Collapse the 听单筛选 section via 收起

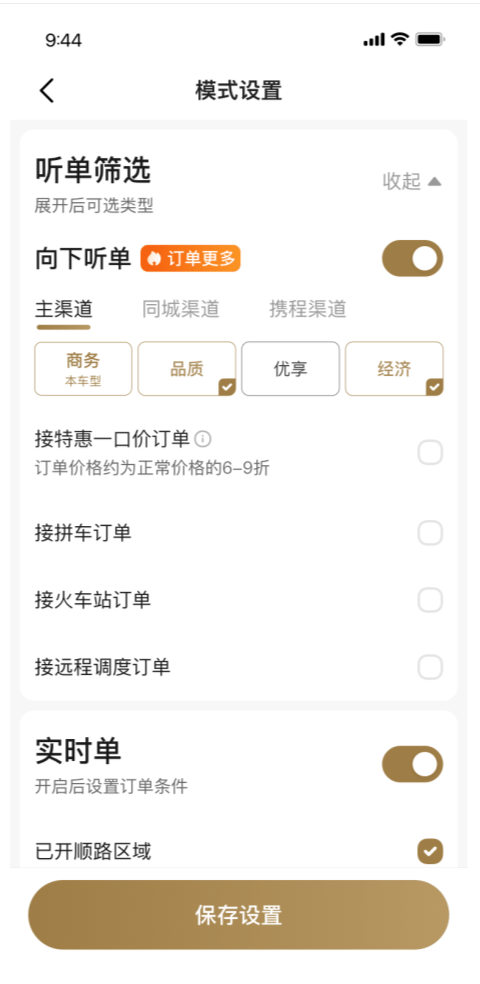412,181
